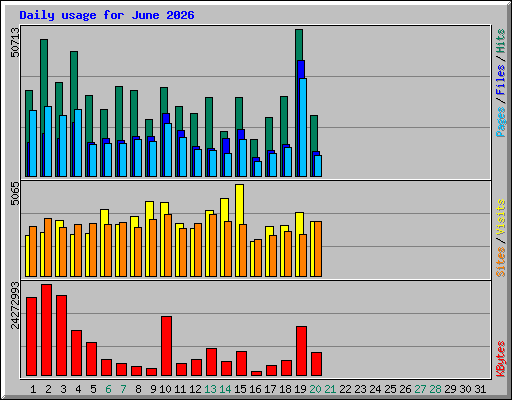Click the yellow 'Visits' legend label
This screenshot has height=400, width=512.
tap(501, 218)
